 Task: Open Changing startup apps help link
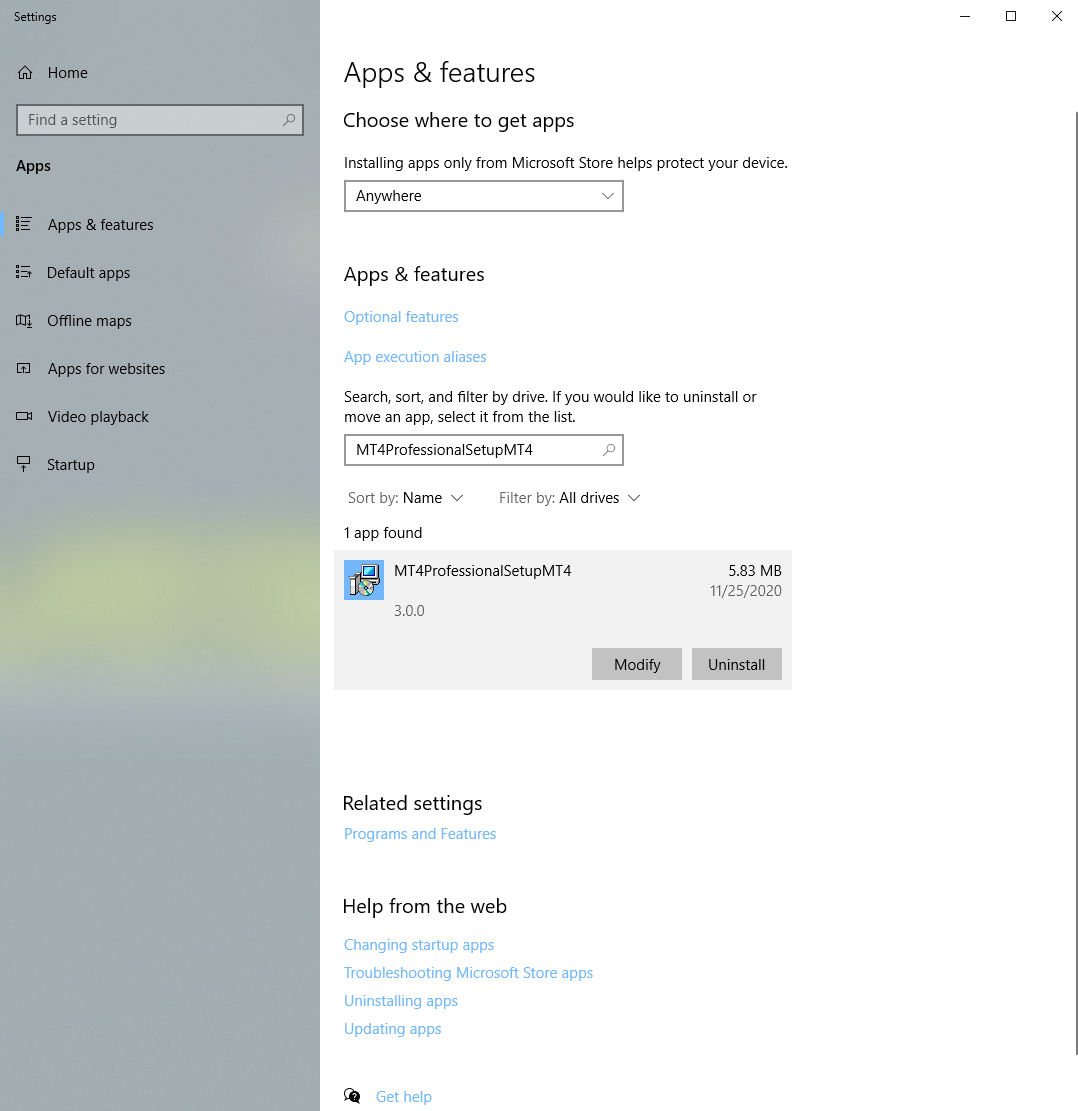click(x=419, y=944)
